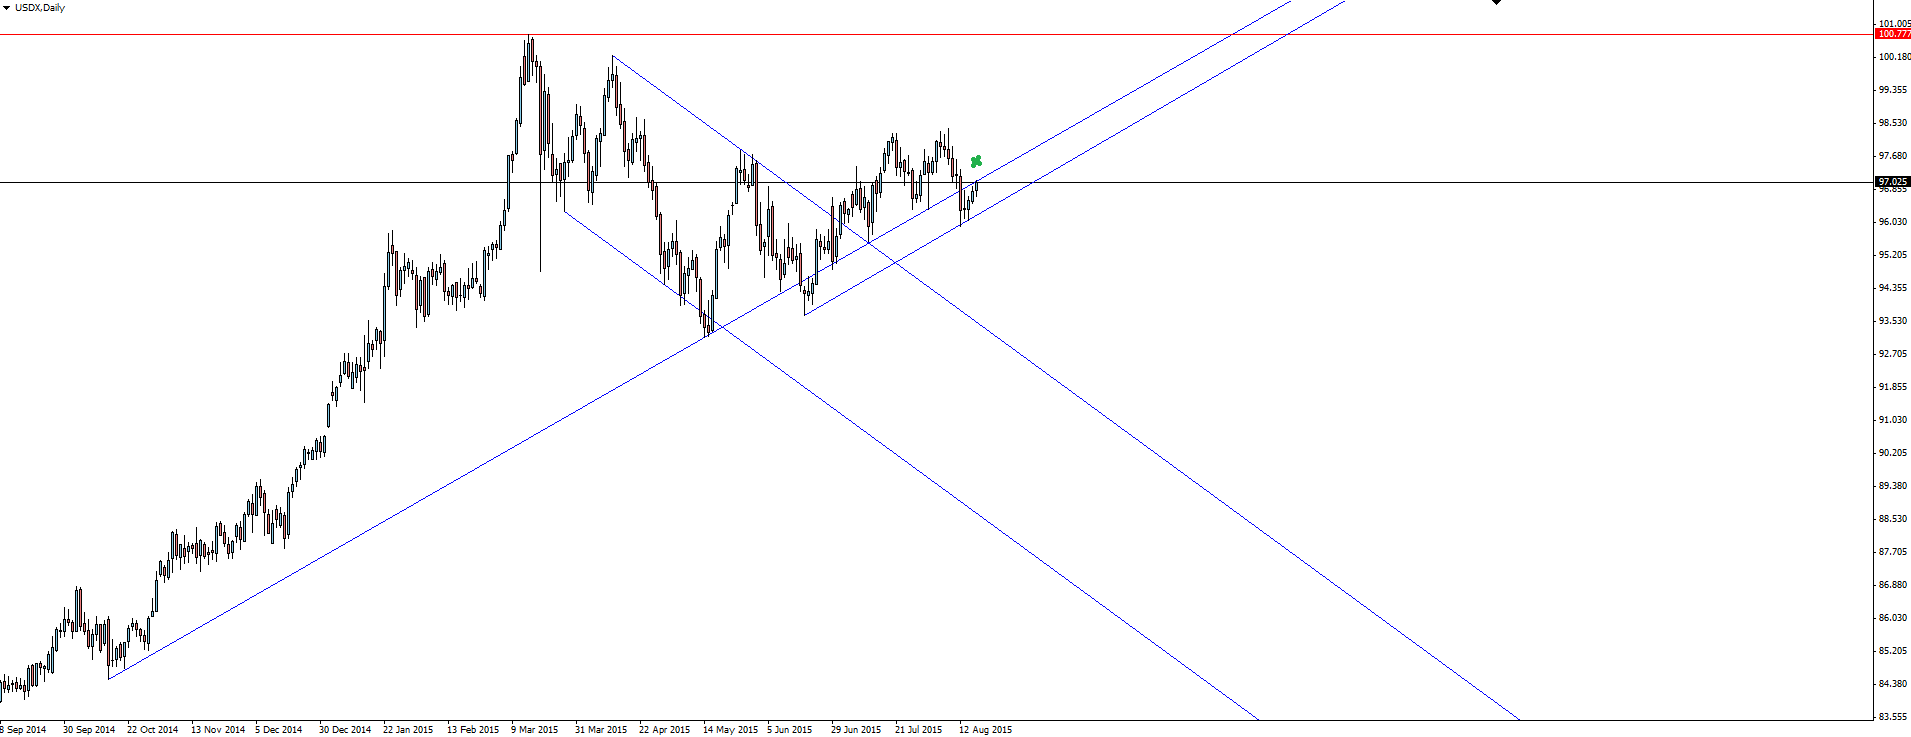Viewport: 1911px width, 737px height.
Task: Click the 100.180 price axis label
Action: tap(1894, 57)
